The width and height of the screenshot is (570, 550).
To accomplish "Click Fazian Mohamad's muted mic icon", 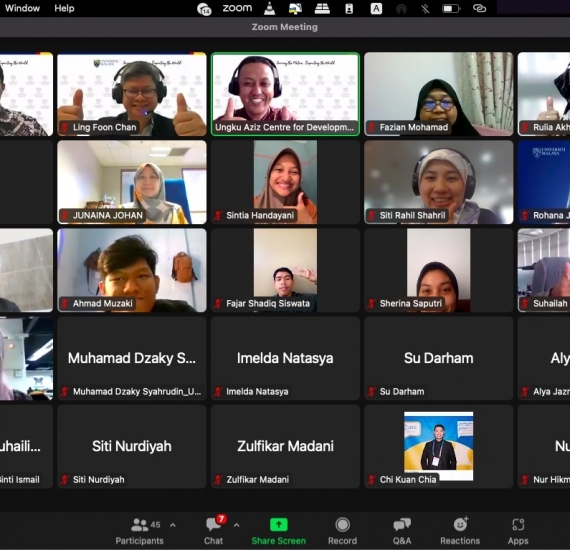I will (372, 128).
